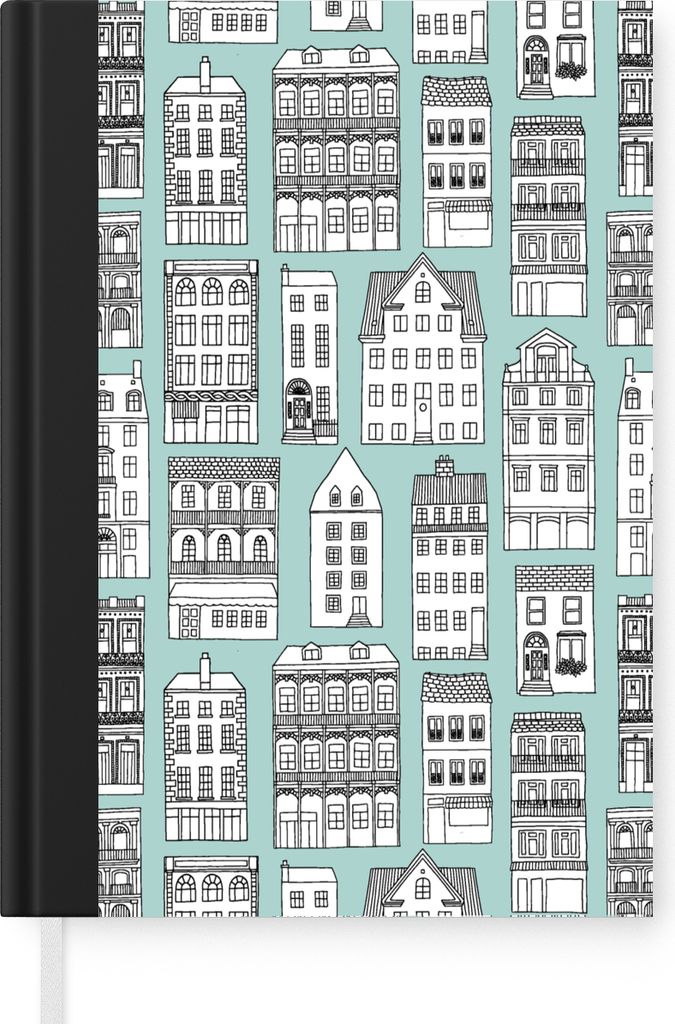Click the round doorknob on the central gabled house door
The image size is (675, 1024).
(423, 407)
